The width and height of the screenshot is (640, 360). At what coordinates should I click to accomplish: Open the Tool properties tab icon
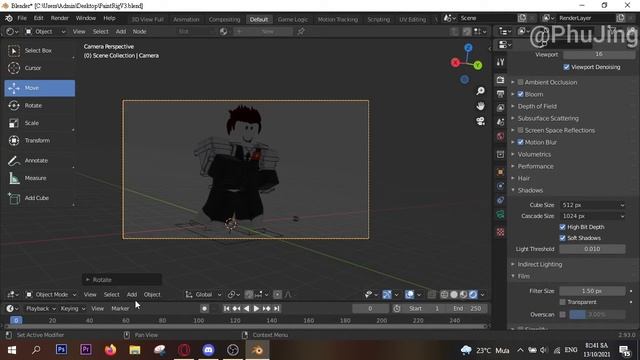[x=500, y=62]
